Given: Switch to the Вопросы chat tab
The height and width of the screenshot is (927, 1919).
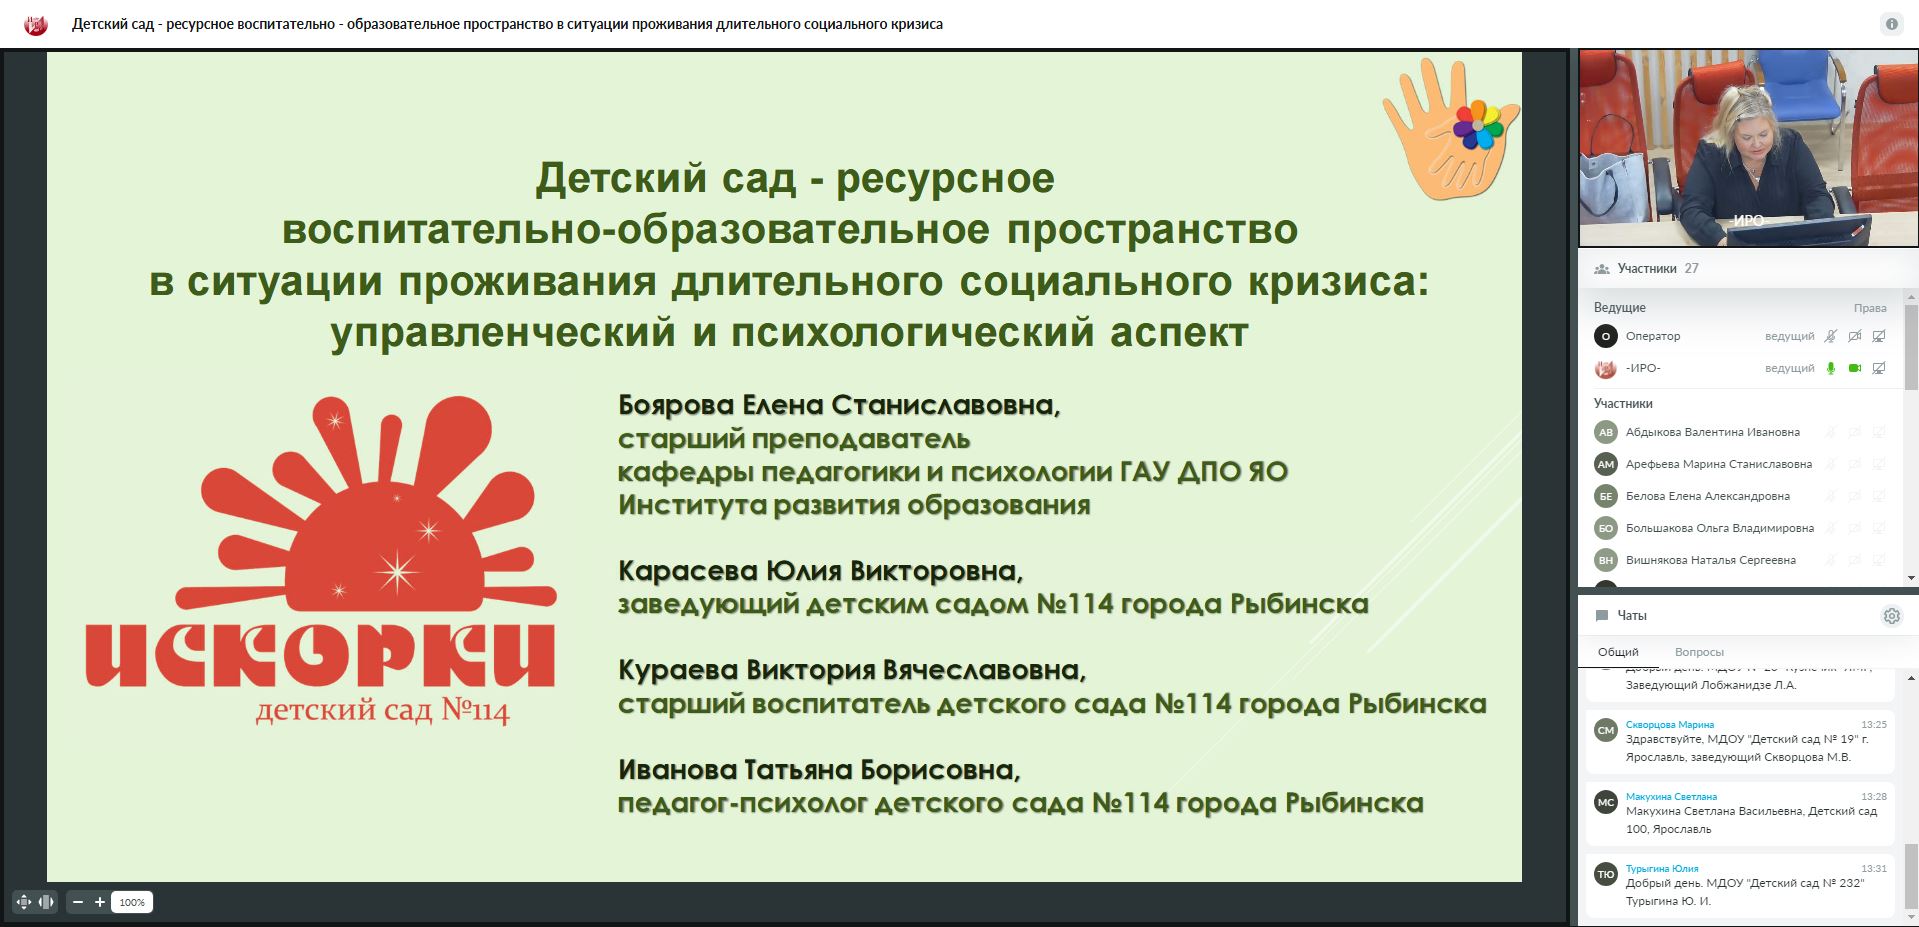Looking at the screenshot, I should (x=1699, y=652).
